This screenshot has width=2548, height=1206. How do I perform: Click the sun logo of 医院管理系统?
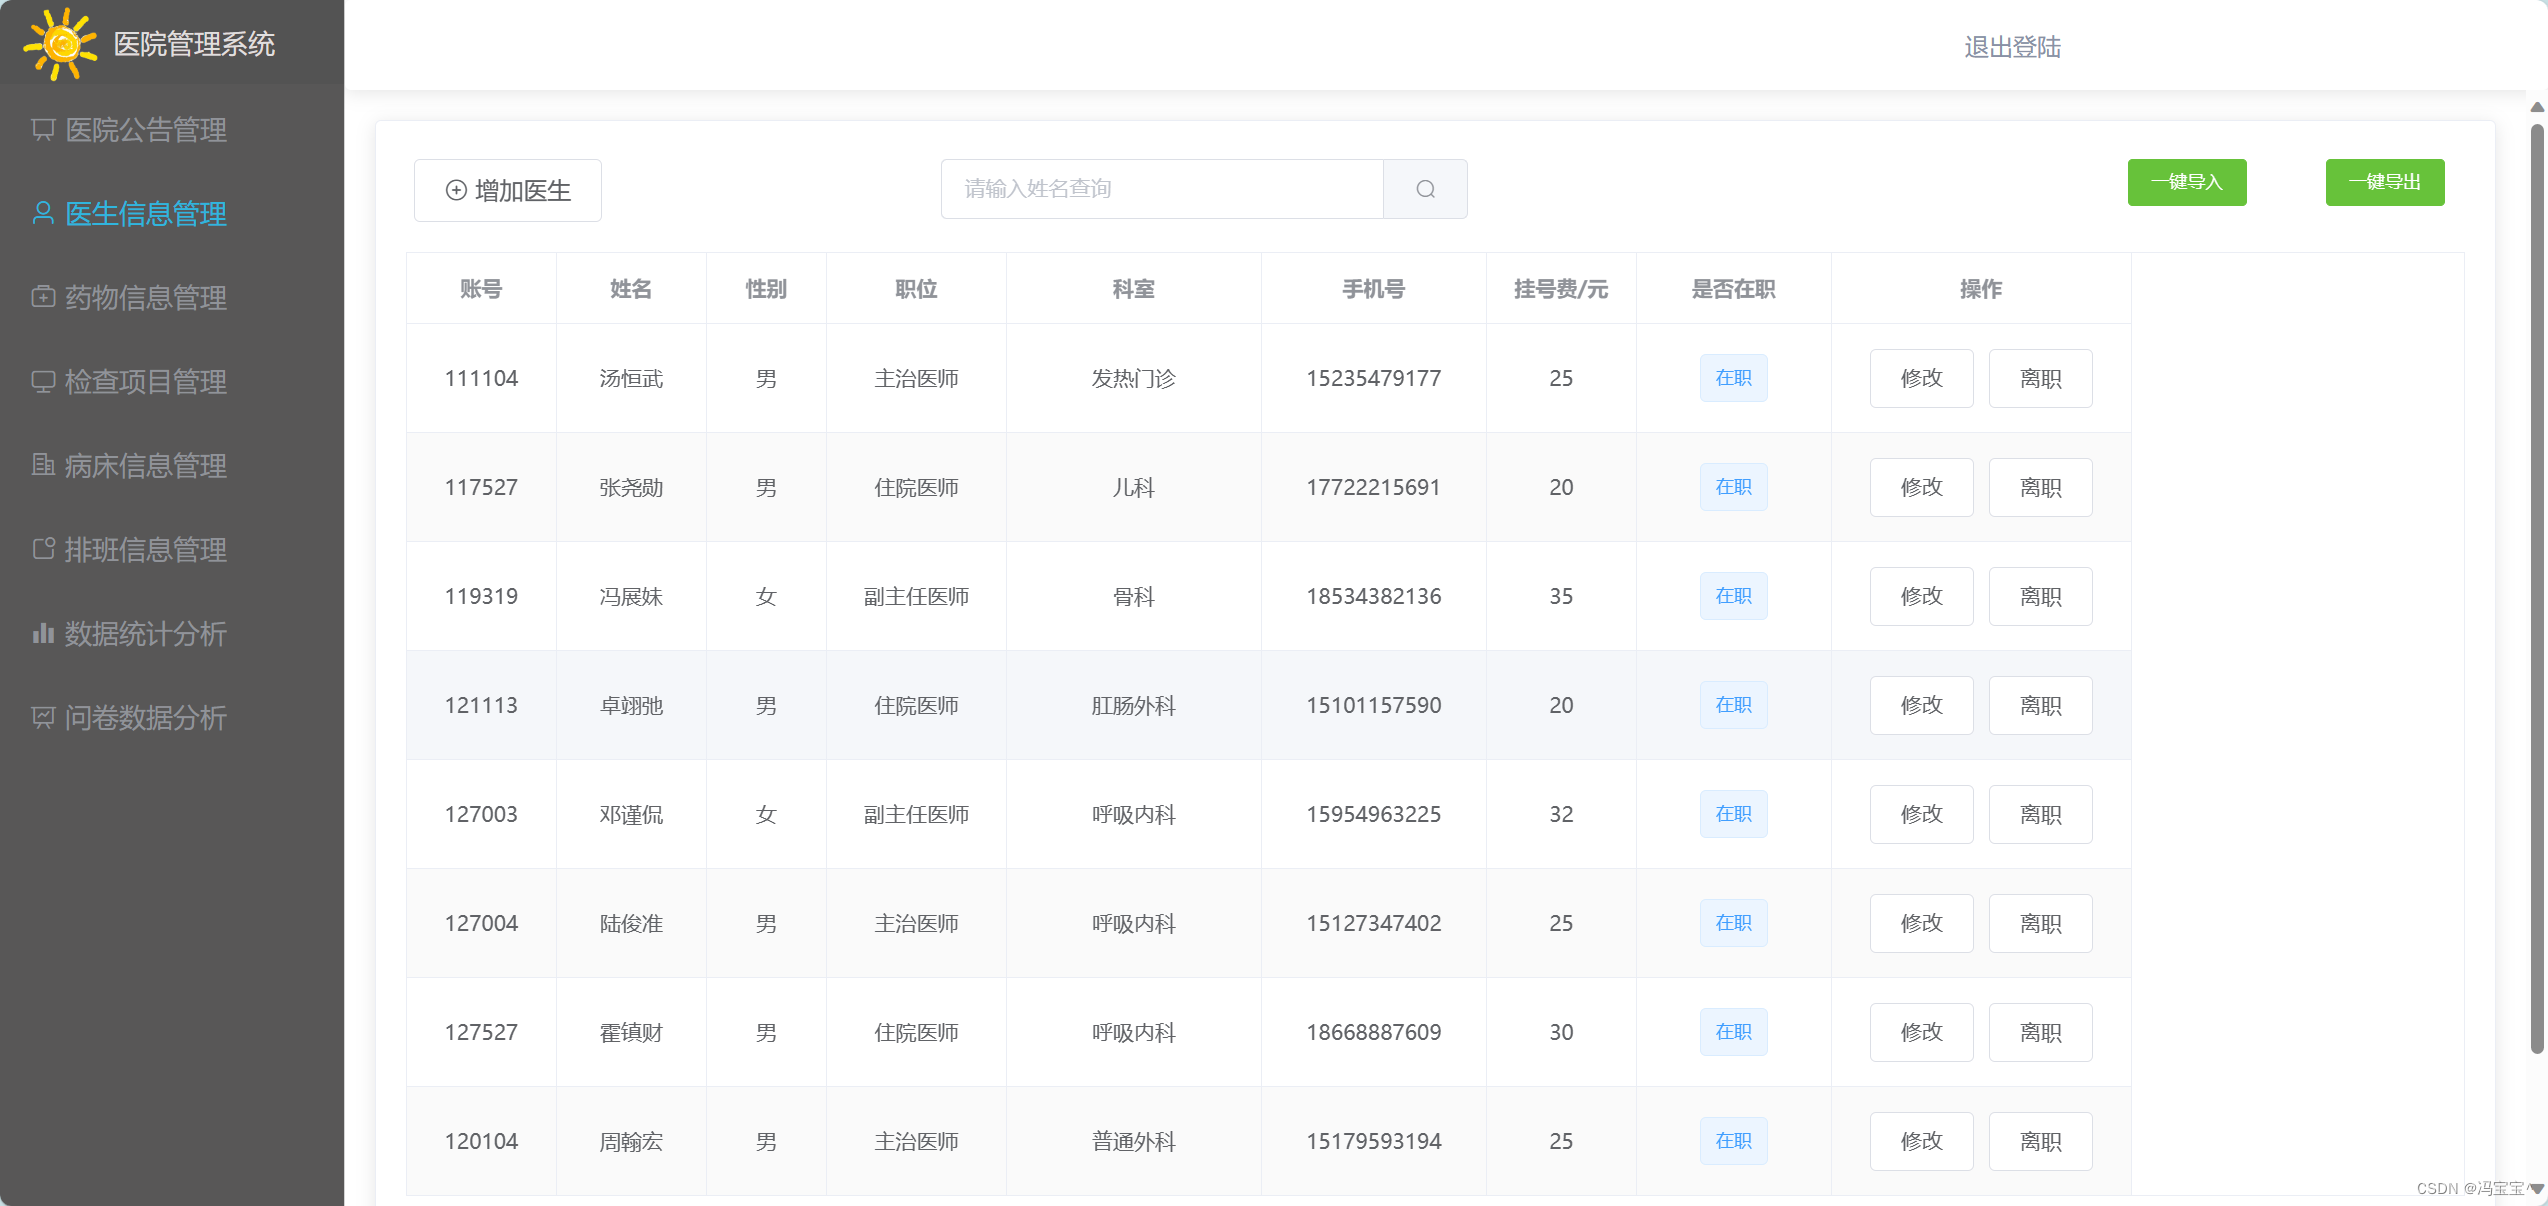[x=60, y=43]
